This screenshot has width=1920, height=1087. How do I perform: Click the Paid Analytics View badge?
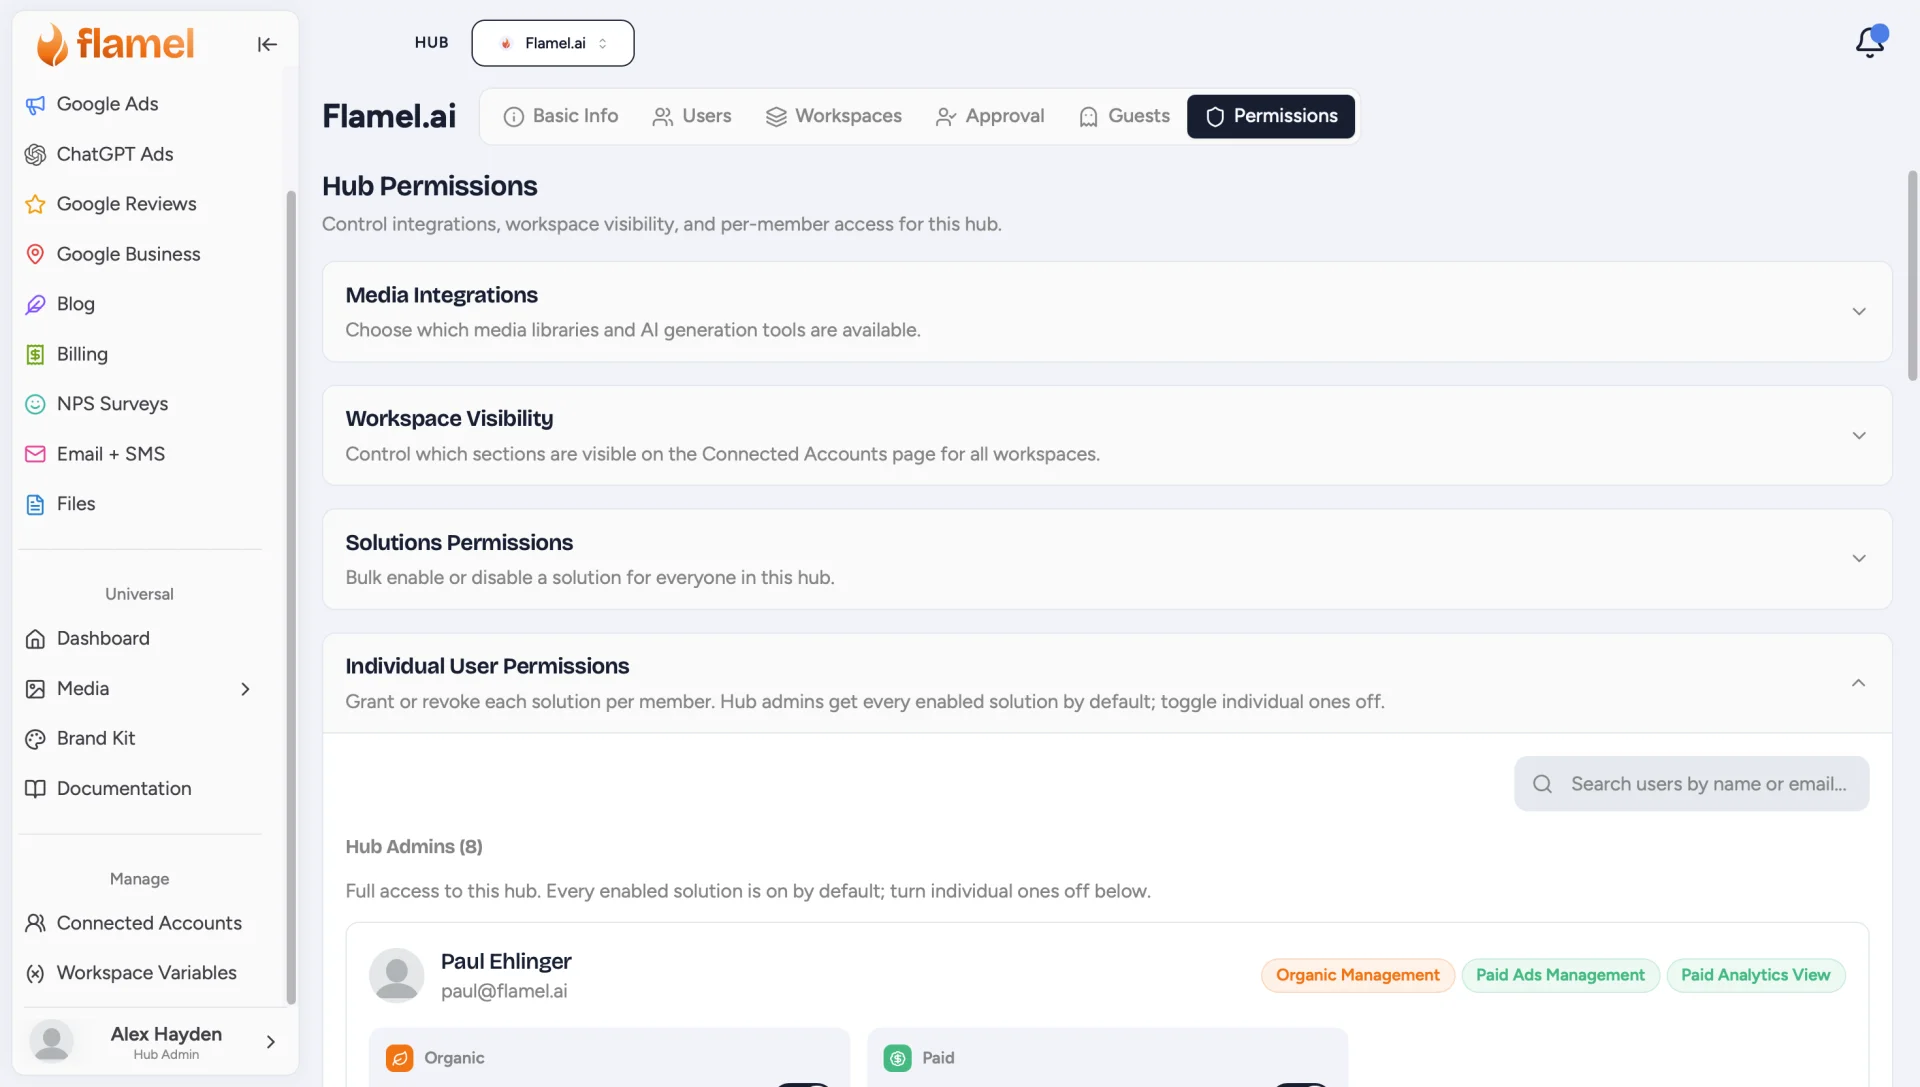[x=1756, y=975]
